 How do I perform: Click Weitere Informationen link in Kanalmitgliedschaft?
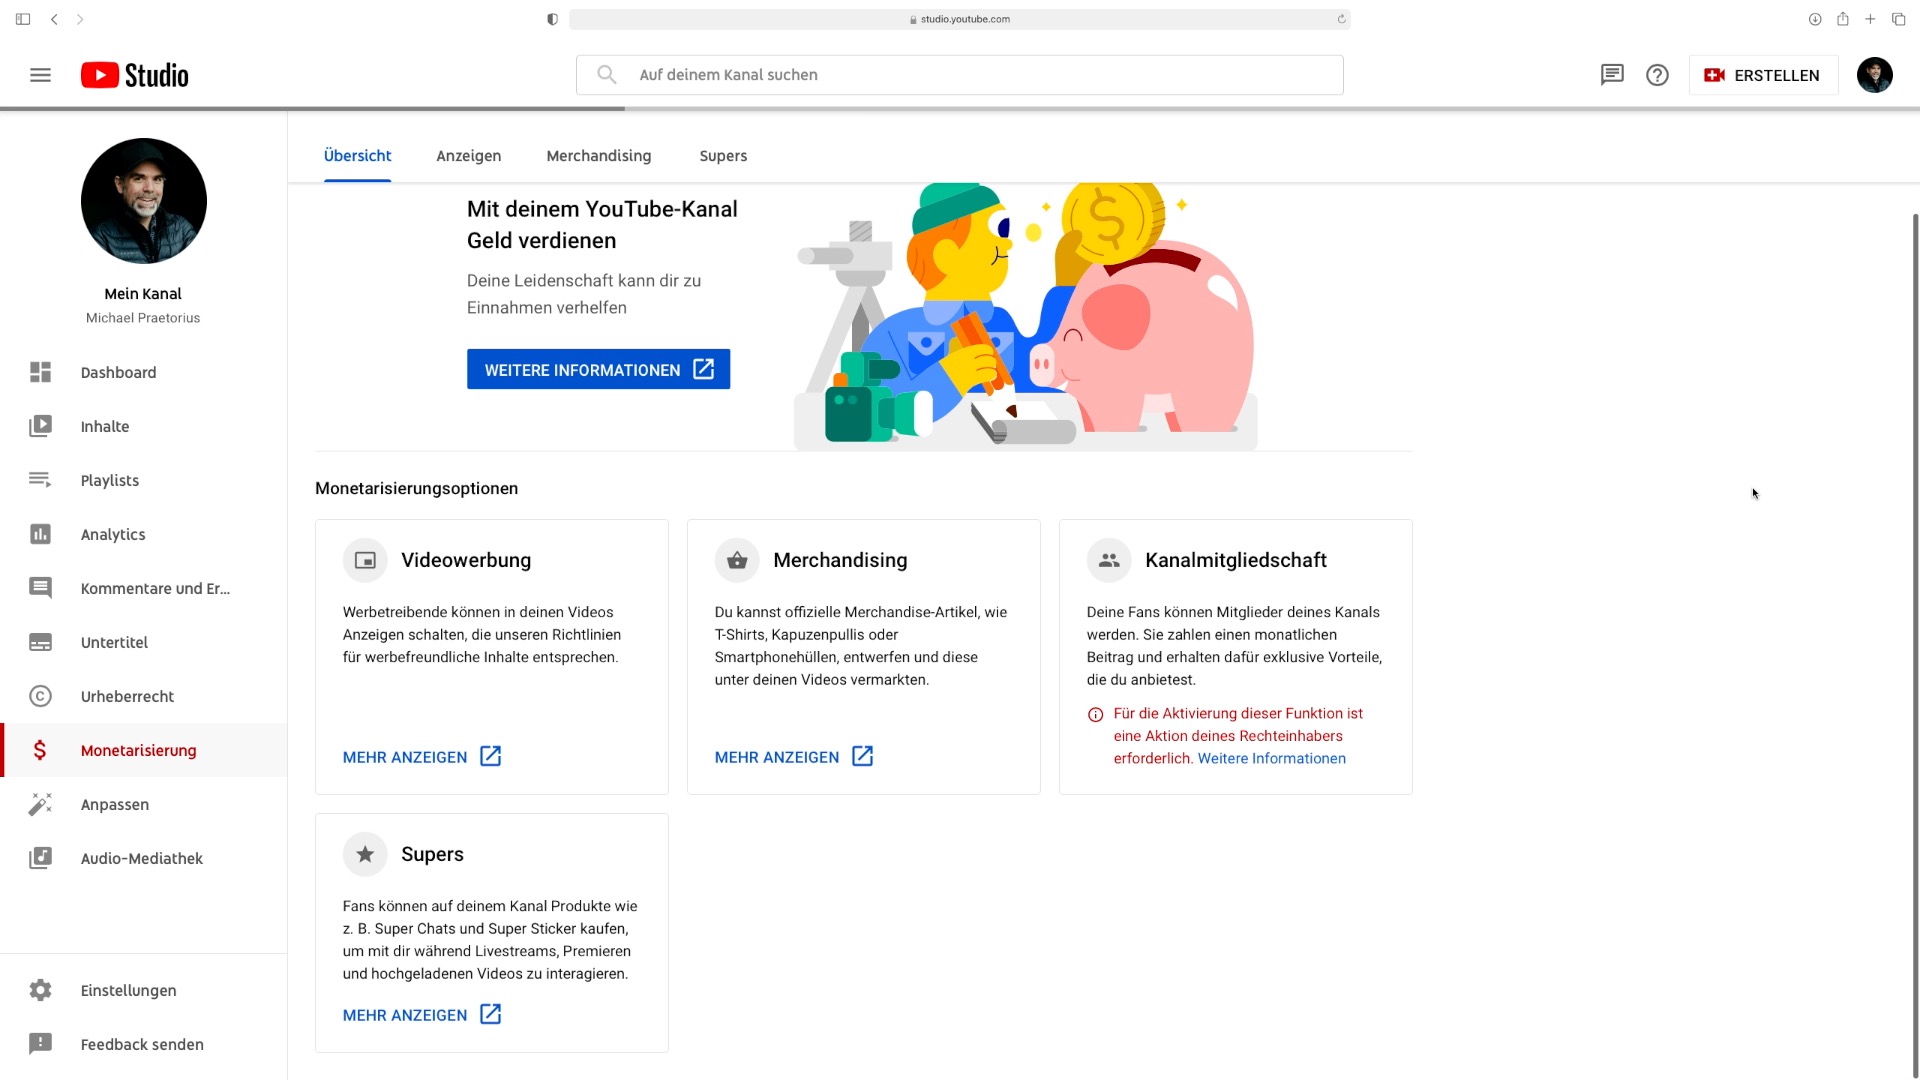[1271, 759]
